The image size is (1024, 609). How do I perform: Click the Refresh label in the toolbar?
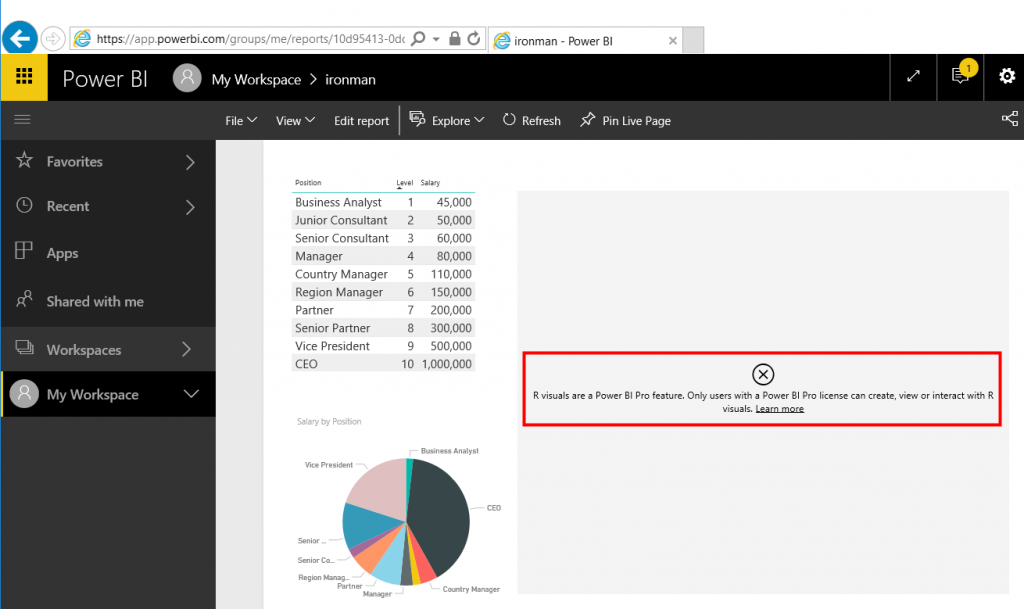click(541, 120)
